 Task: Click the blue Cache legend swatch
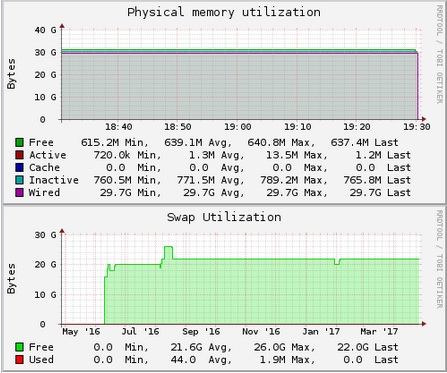(19, 167)
